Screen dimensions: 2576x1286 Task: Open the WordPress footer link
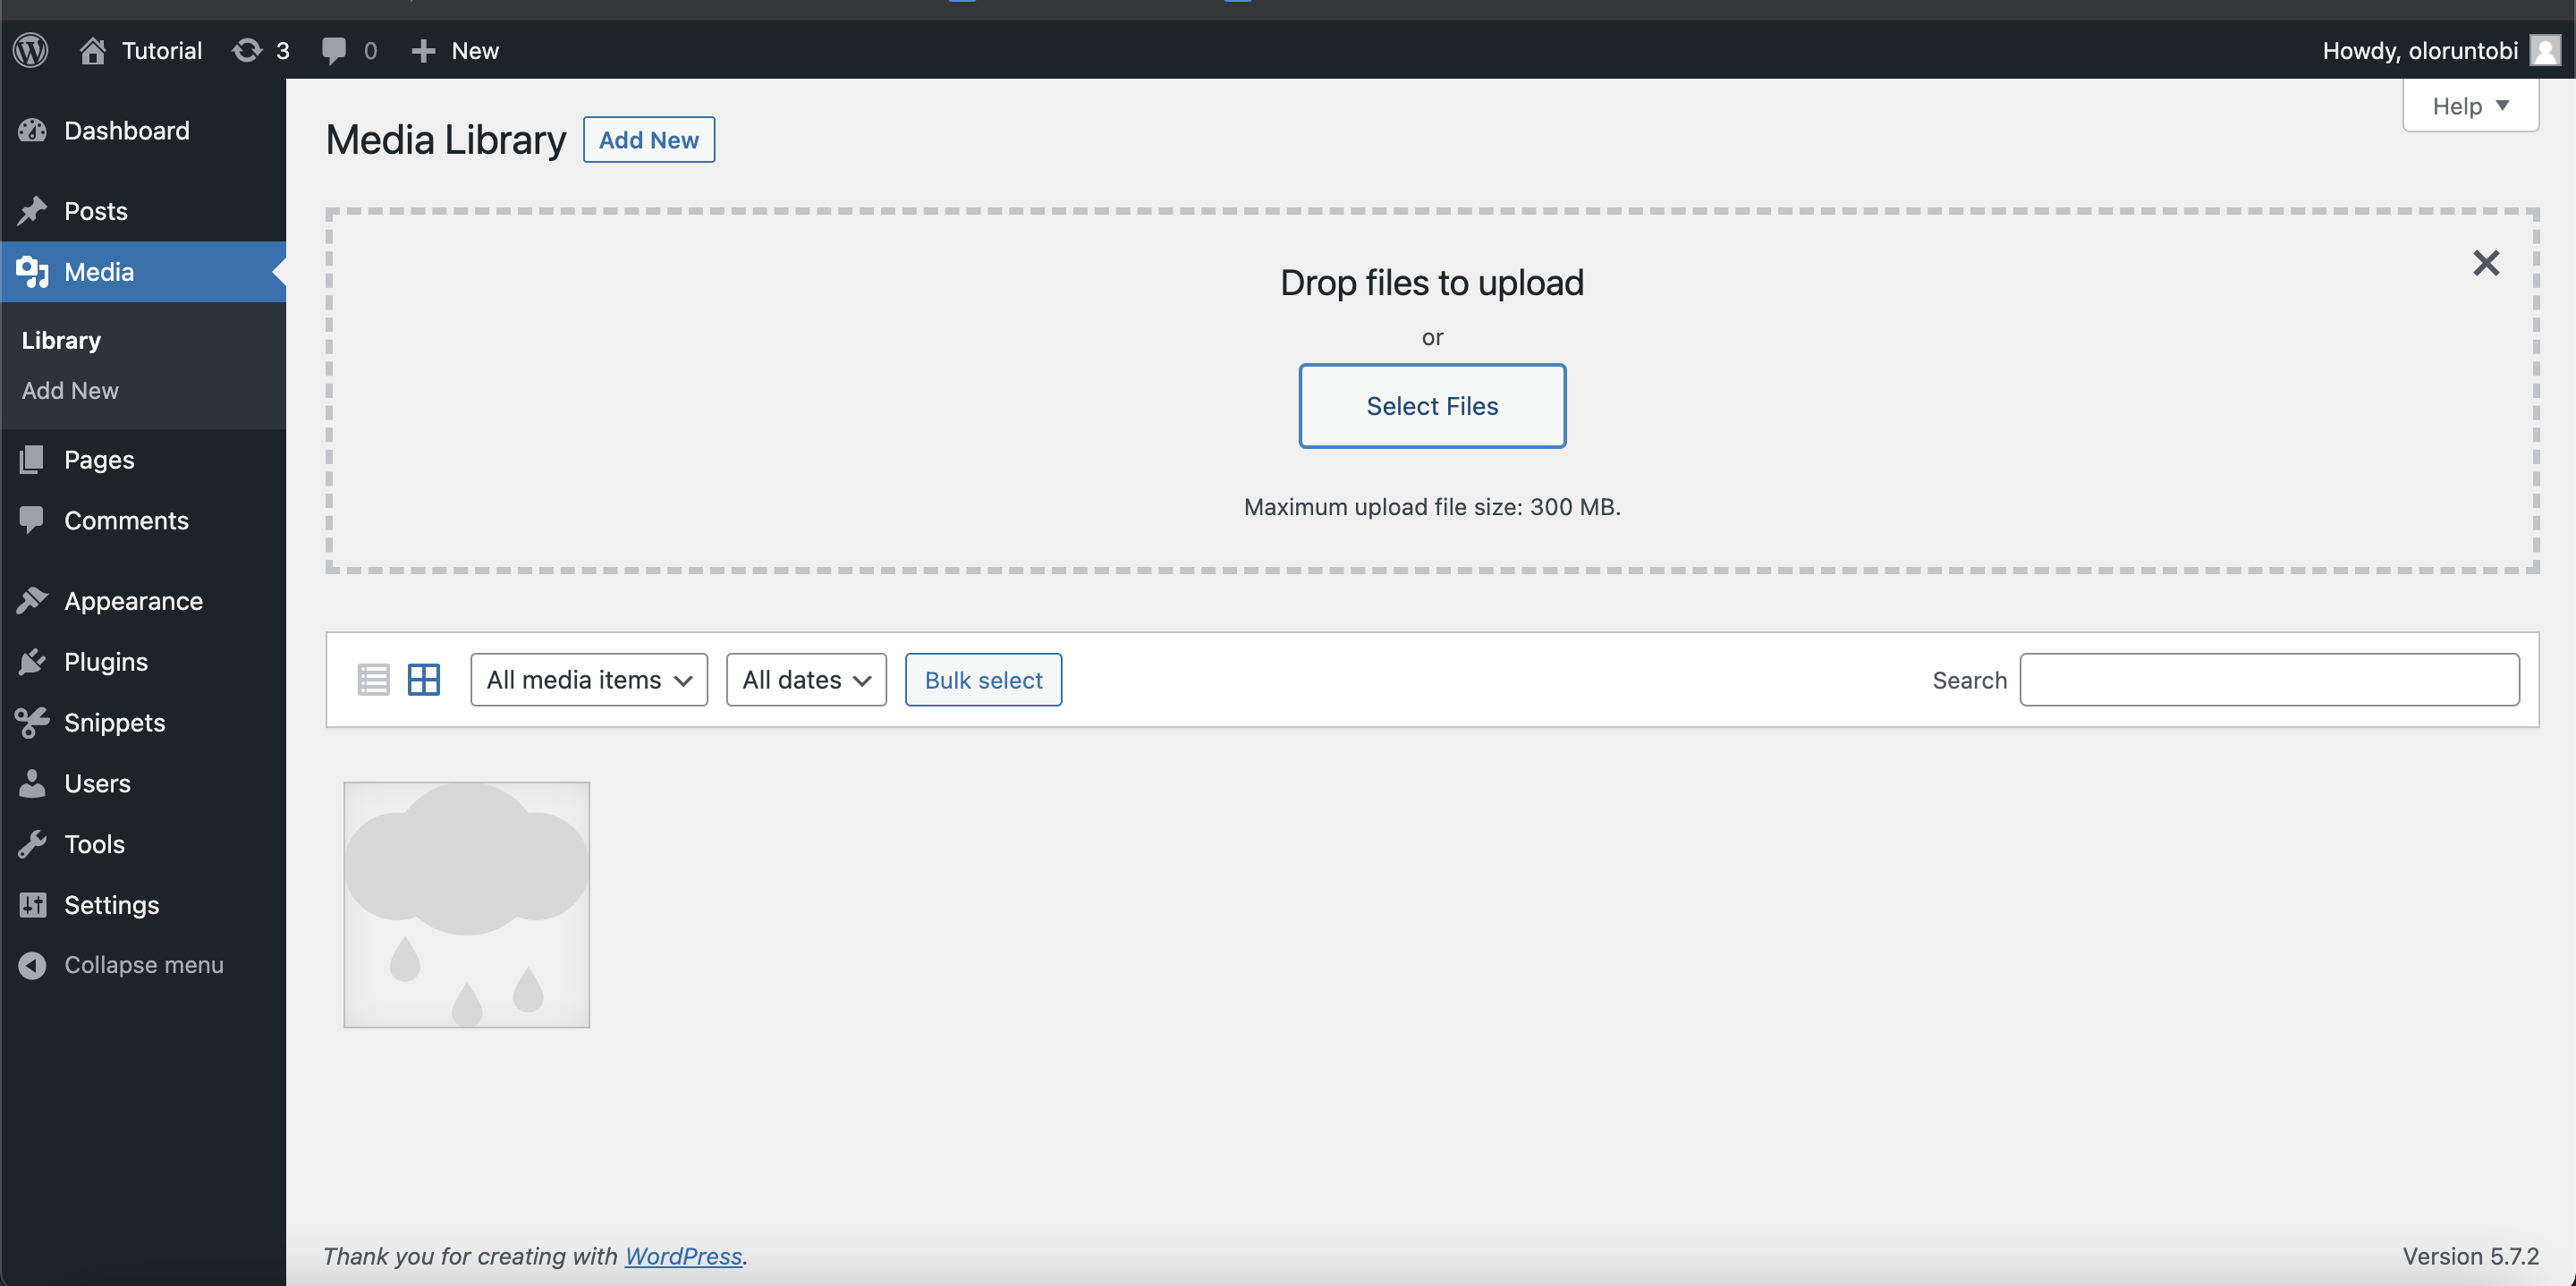click(683, 1256)
